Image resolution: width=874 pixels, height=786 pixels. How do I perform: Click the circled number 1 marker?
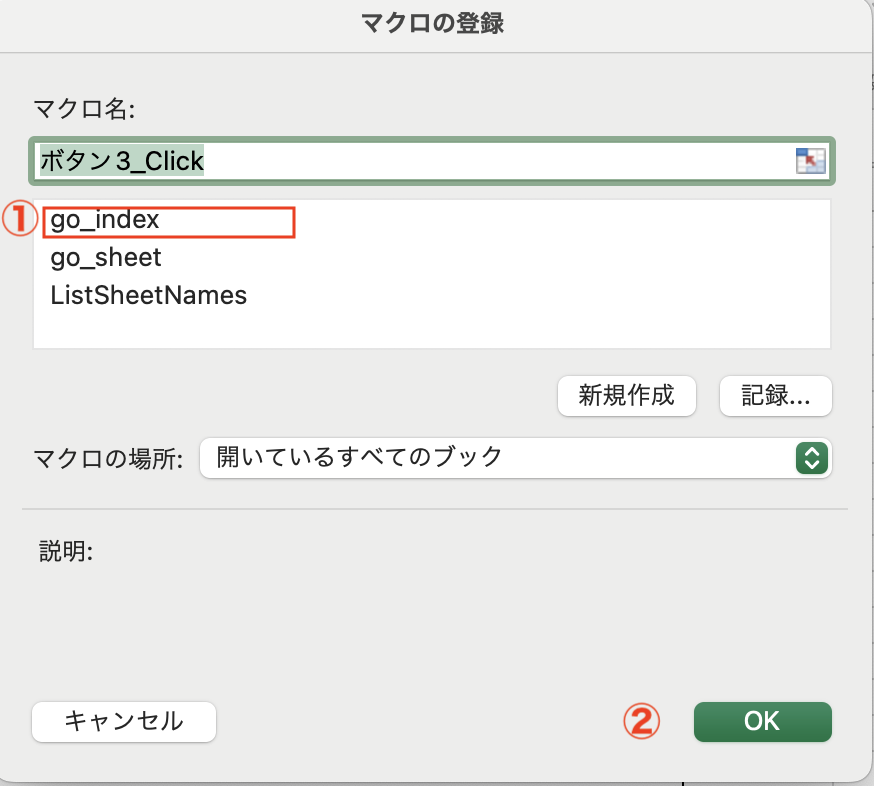click(20, 219)
